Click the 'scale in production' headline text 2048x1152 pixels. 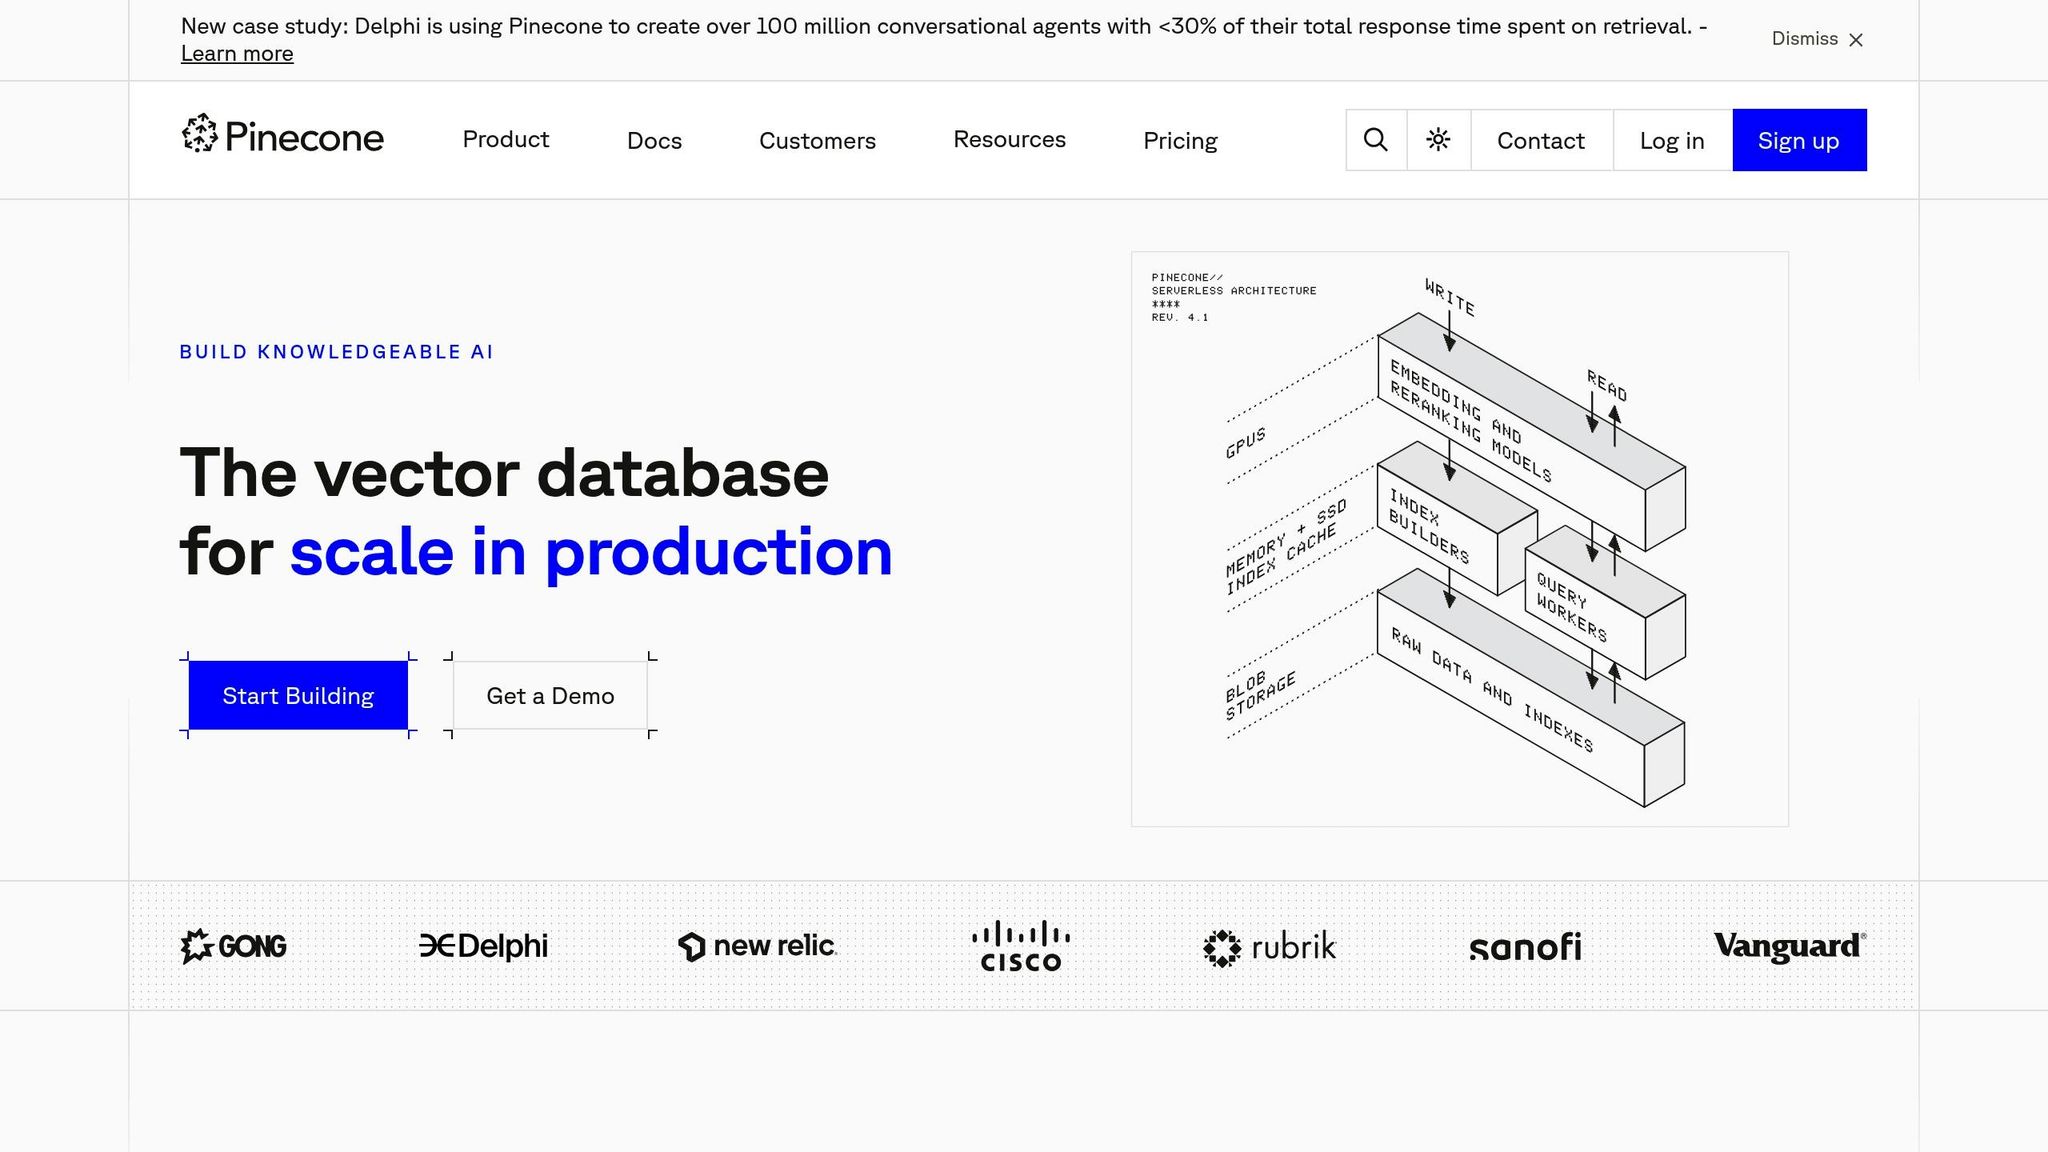(591, 552)
